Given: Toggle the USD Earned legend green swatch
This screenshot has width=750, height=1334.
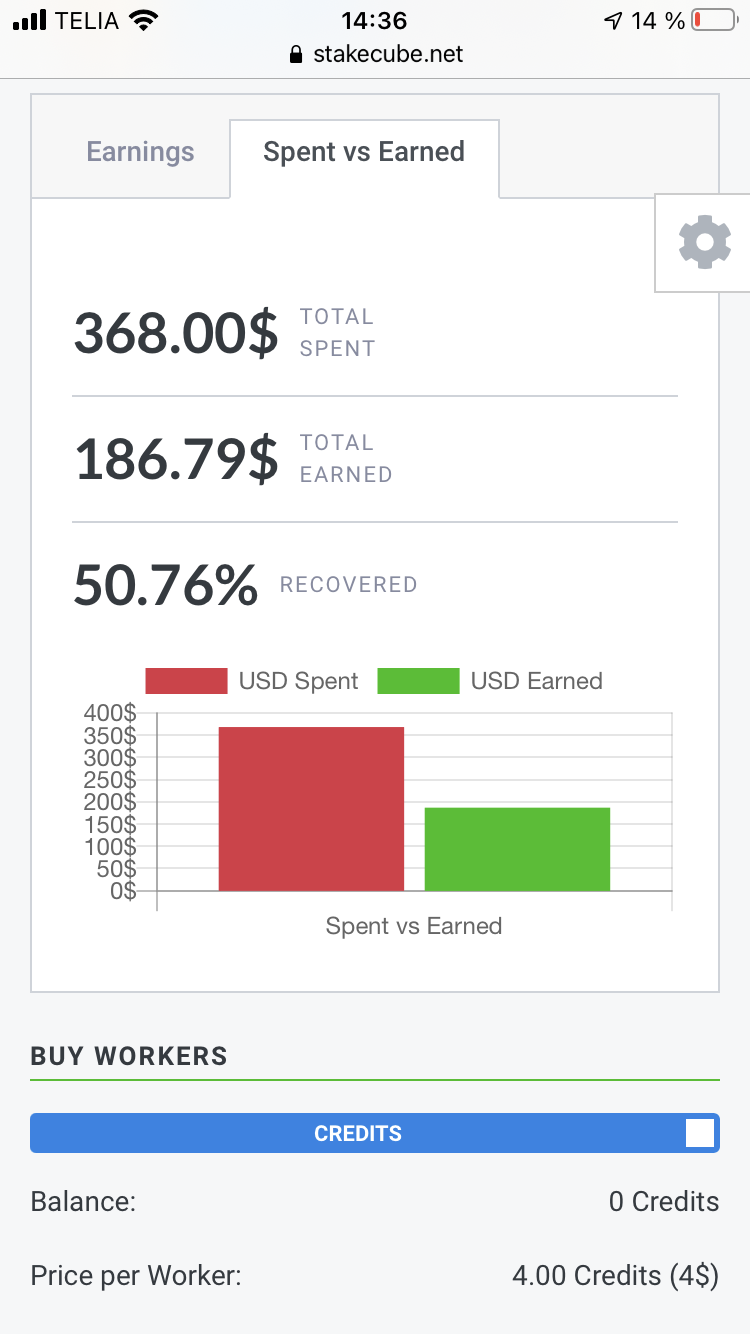Looking at the screenshot, I should click(x=418, y=681).
